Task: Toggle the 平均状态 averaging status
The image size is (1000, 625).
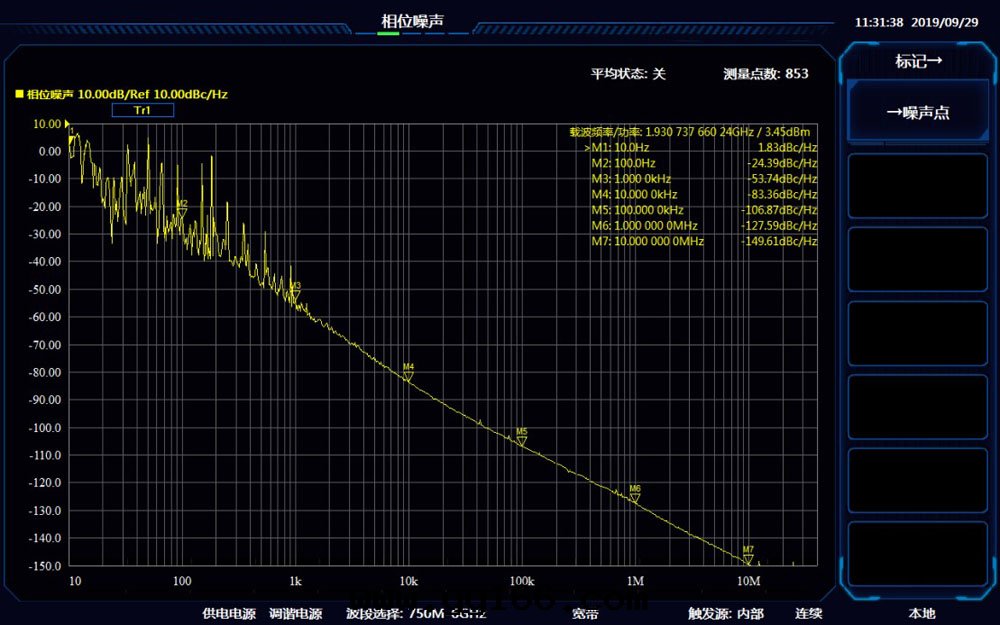Action: tap(627, 74)
